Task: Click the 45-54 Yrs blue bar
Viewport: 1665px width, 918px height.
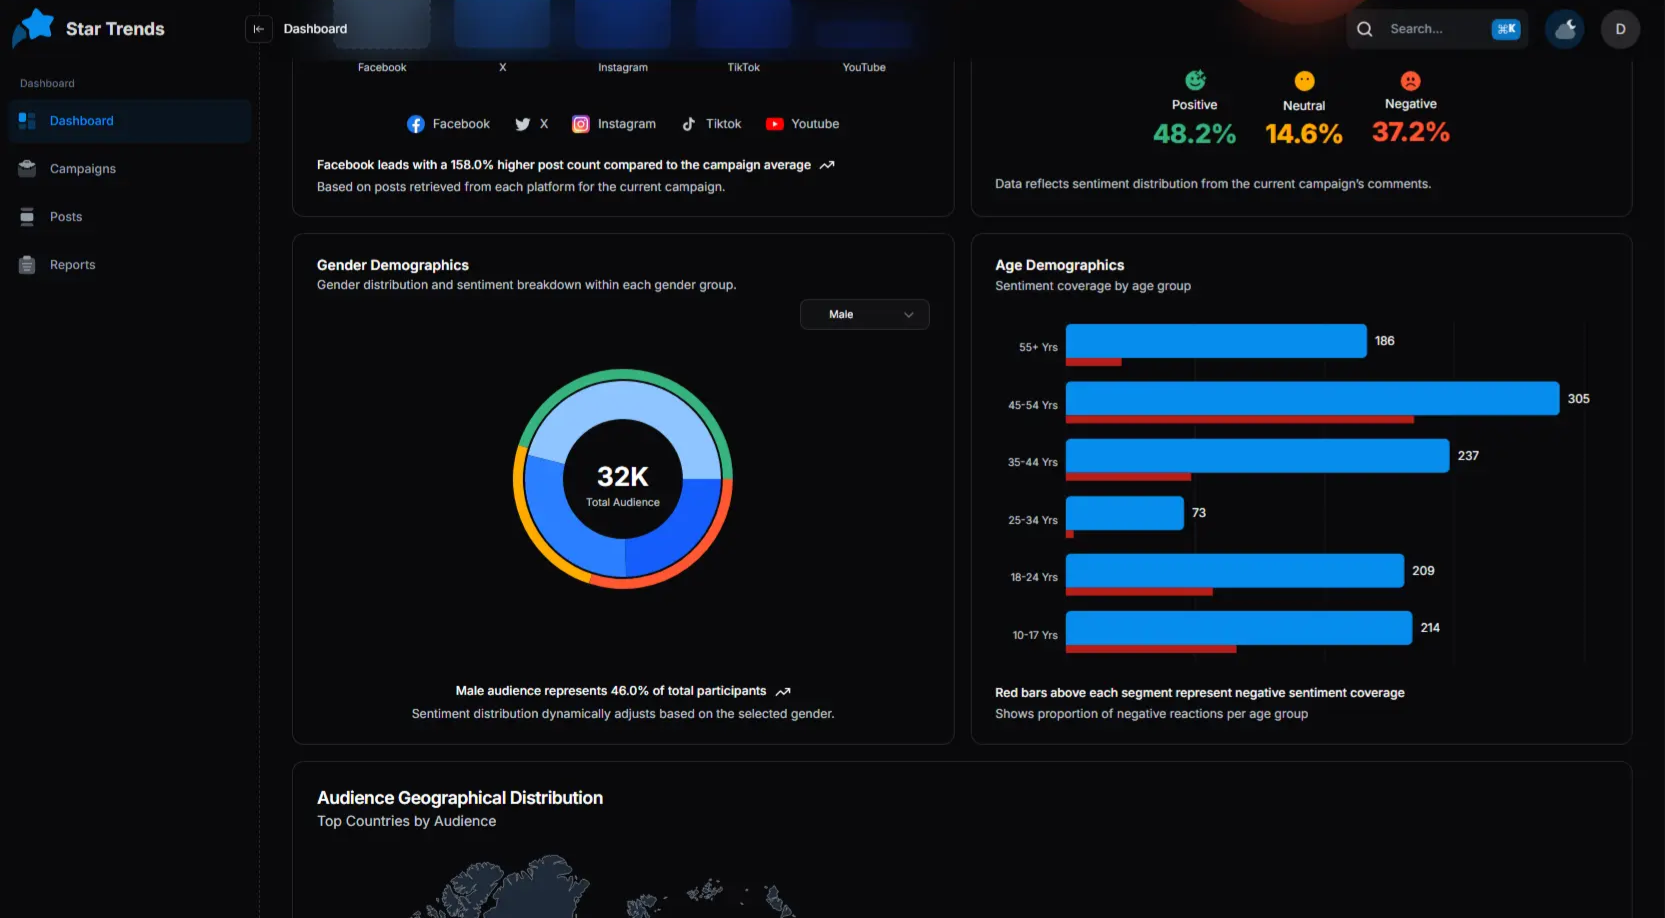Action: [1311, 398]
